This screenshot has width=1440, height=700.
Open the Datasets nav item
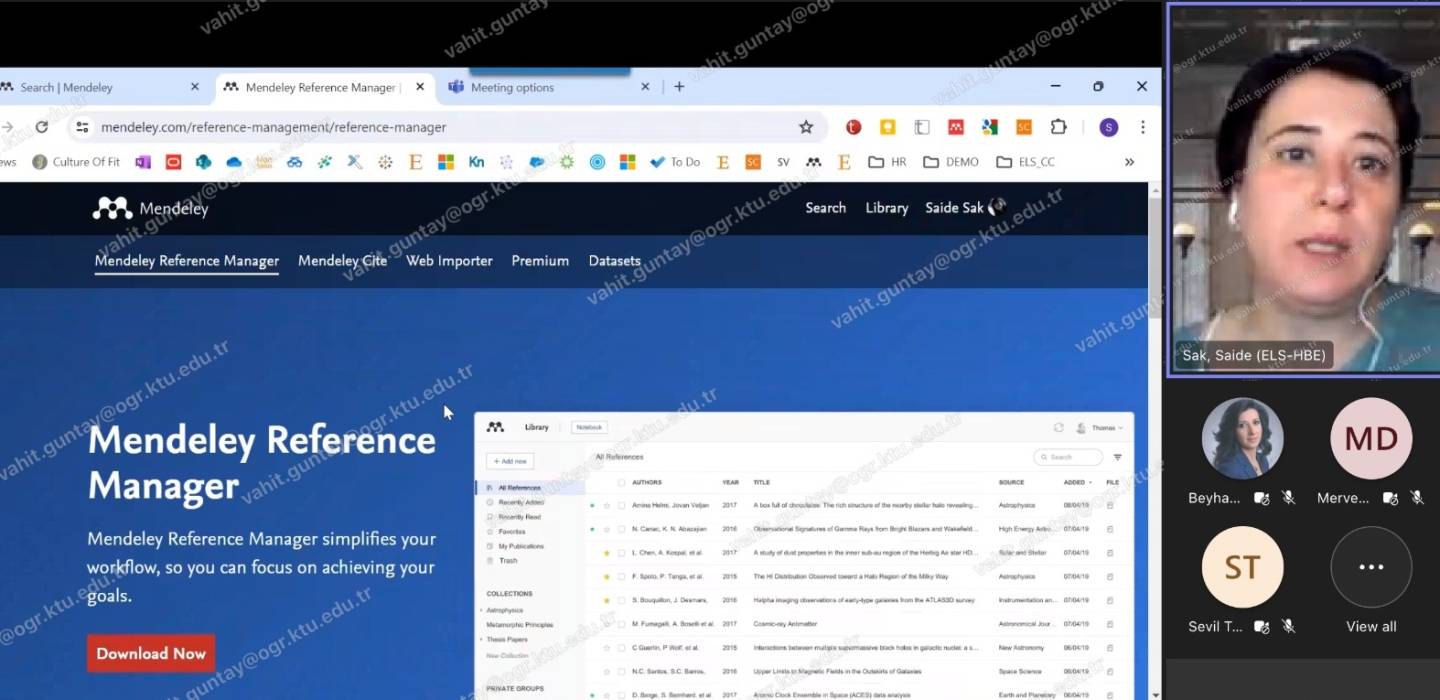pos(614,261)
